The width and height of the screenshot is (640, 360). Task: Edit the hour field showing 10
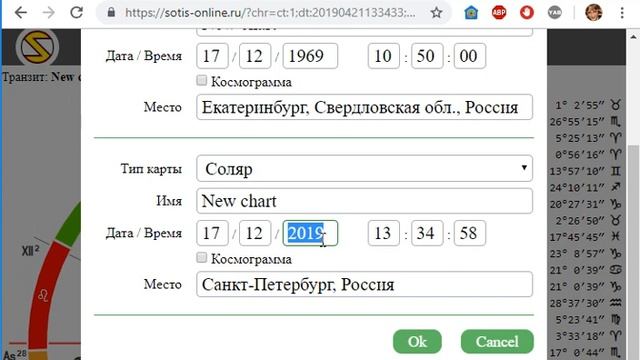coord(384,56)
